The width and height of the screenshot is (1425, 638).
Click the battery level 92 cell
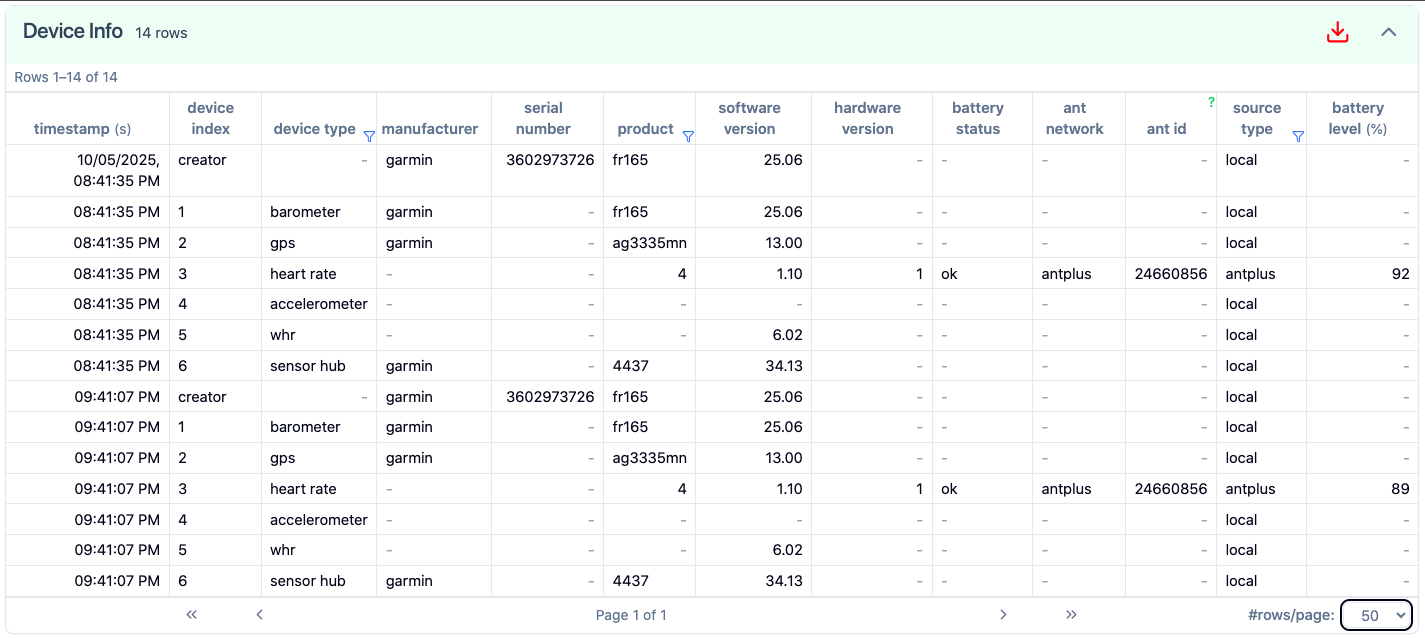pyautogui.click(x=1399, y=274)
